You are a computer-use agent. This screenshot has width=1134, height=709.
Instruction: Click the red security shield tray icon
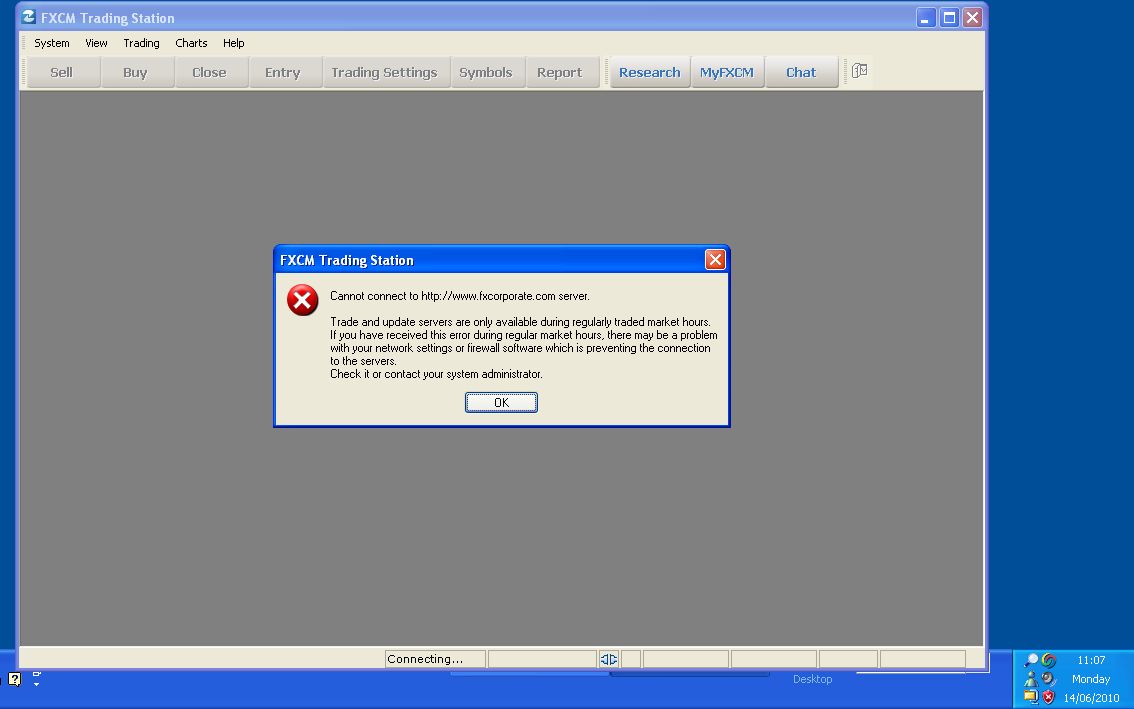(x=1049, y=697)
